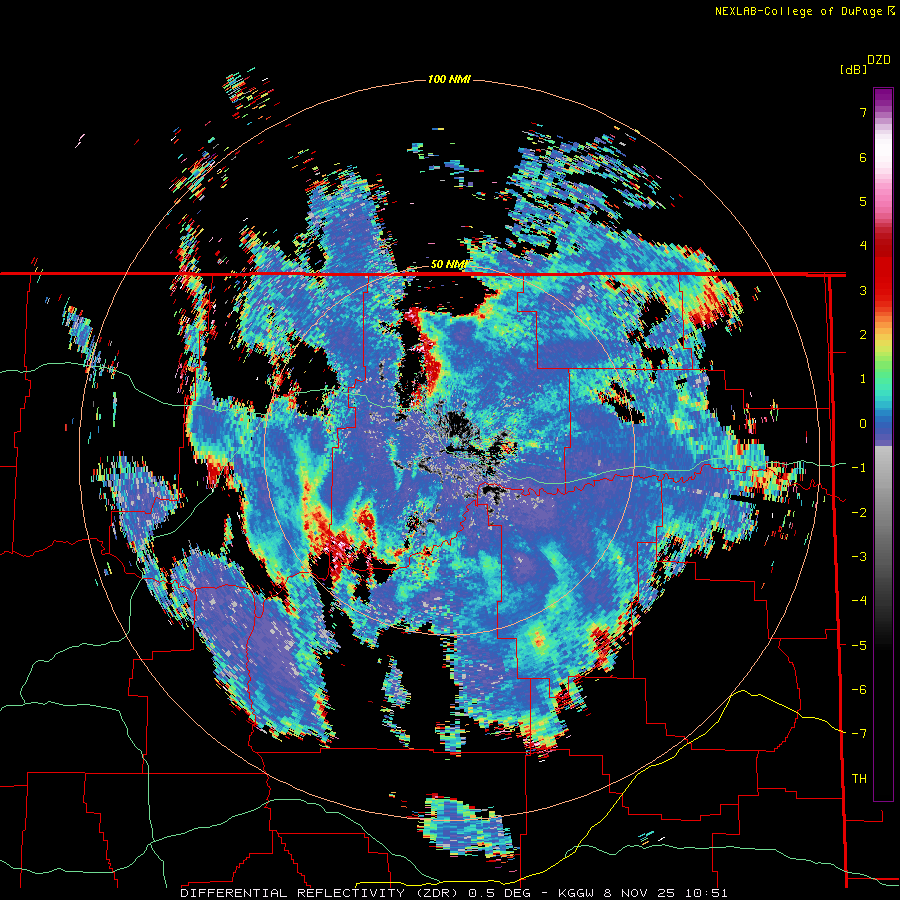The image size is (900, 900).
Task: Click the [dB] unit label
Action: coord(853,69)
